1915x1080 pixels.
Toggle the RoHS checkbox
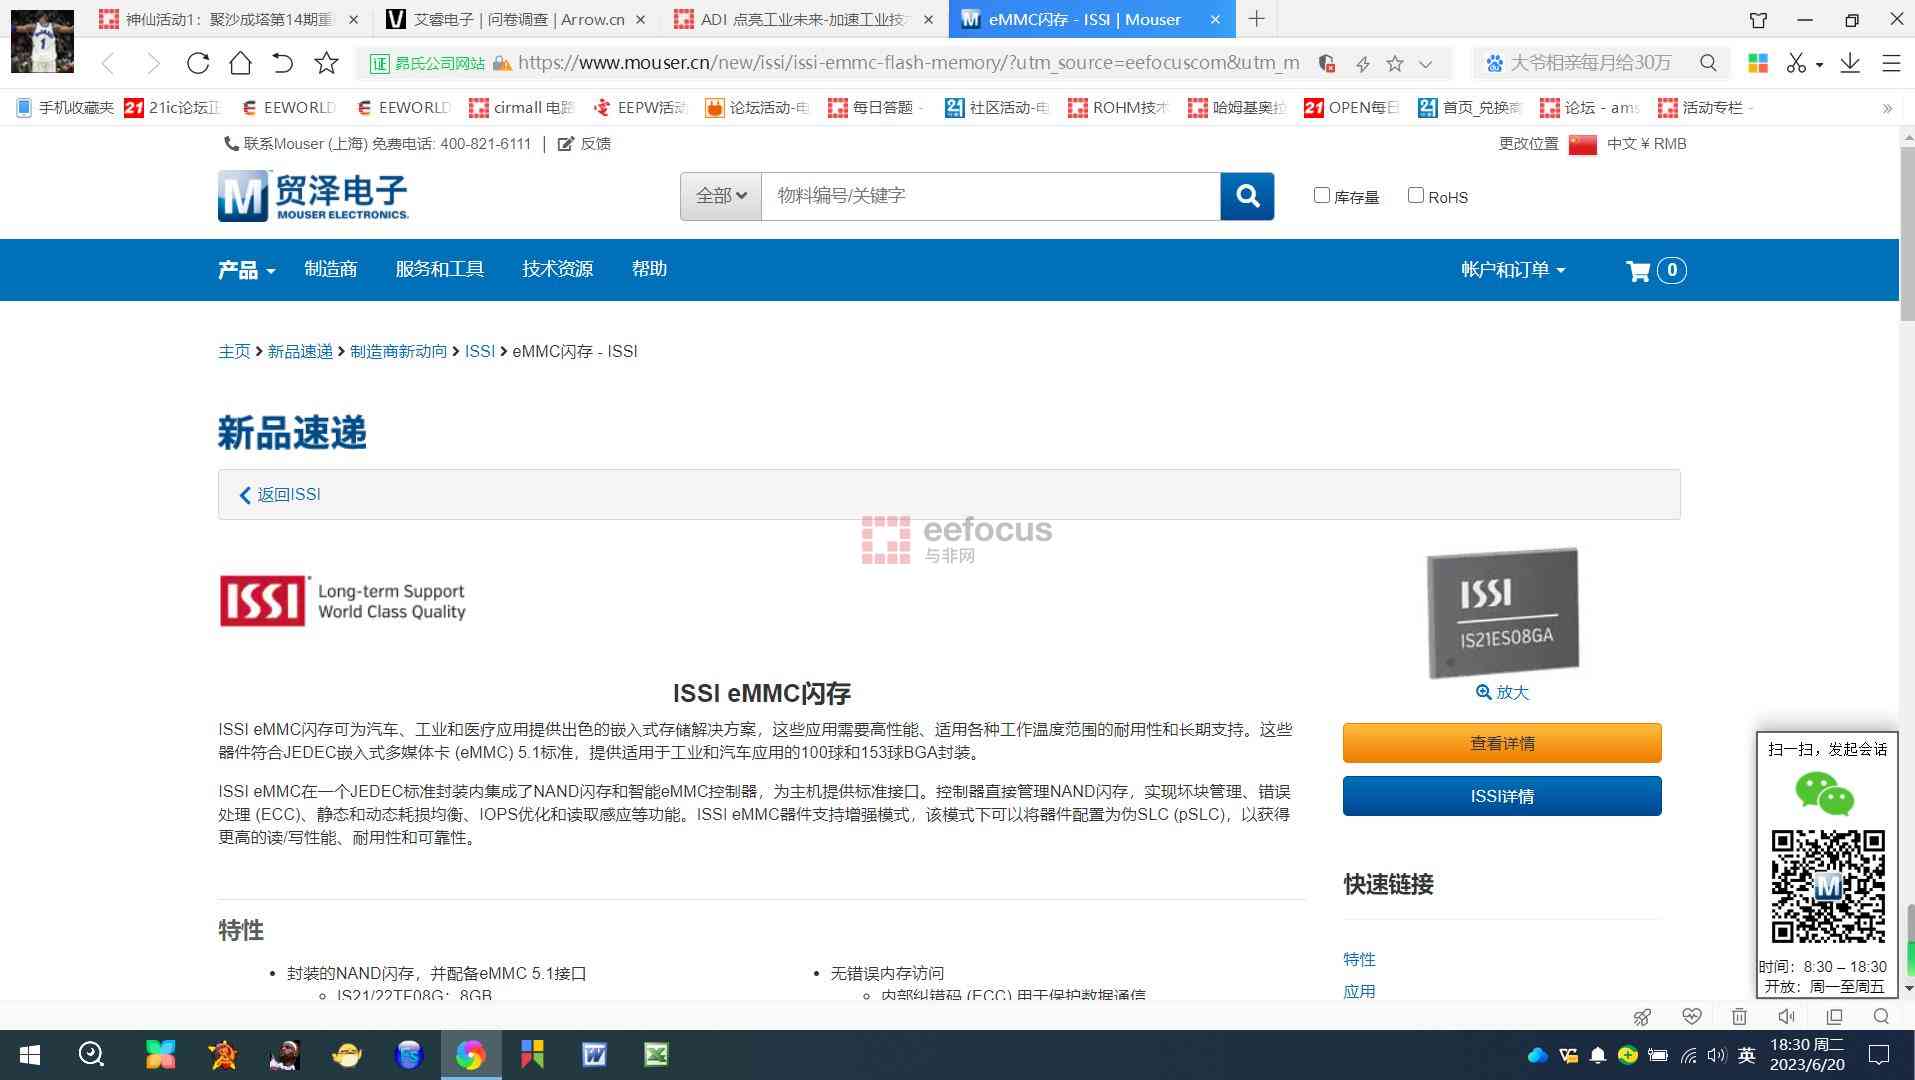pos(1415,195)
